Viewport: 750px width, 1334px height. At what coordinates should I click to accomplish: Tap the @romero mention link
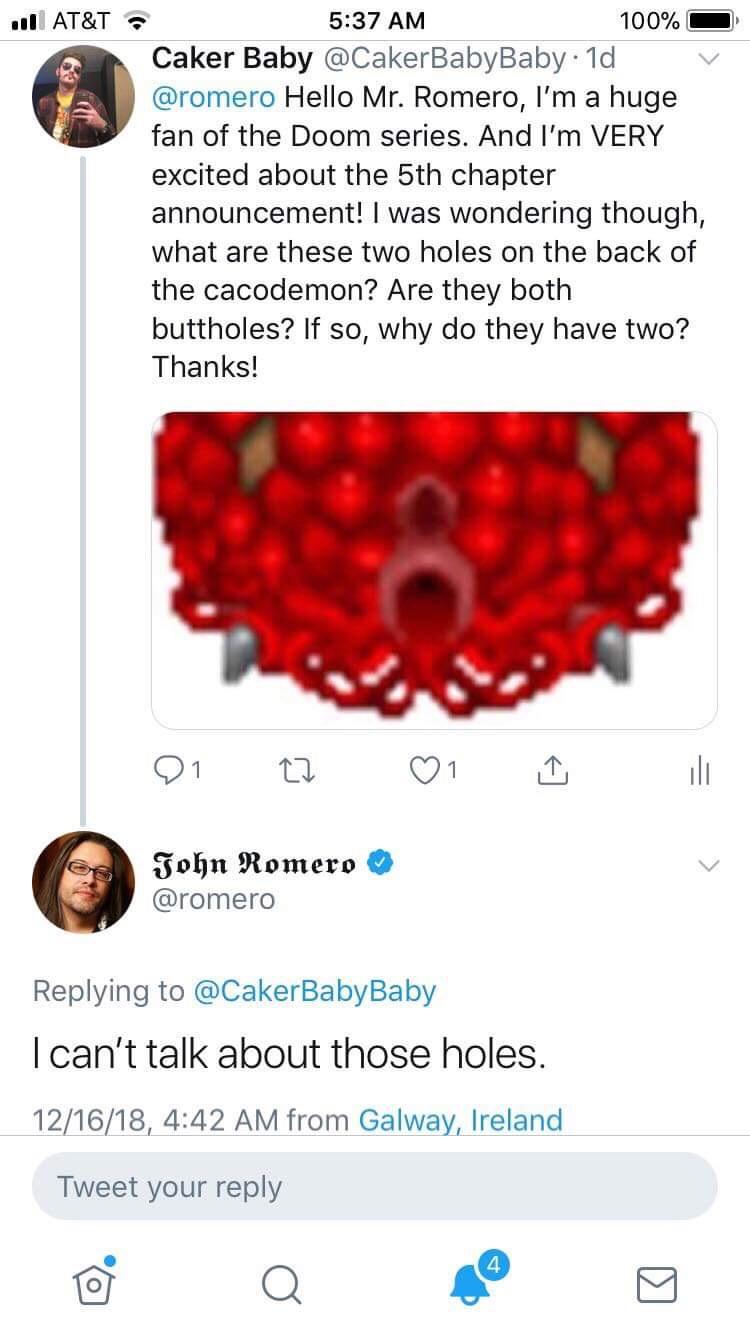[214, 98]
